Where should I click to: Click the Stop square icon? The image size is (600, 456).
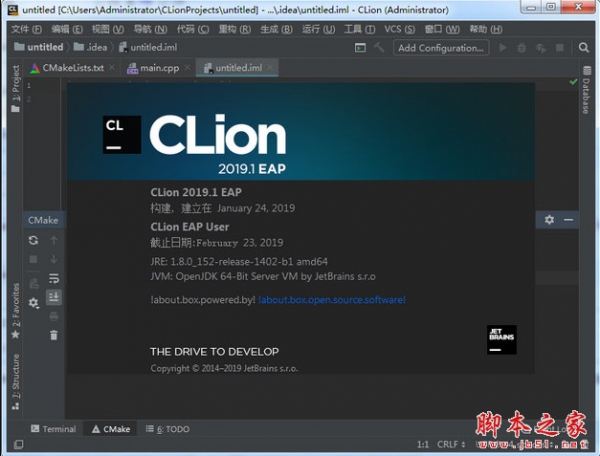(x=560, y=48)
